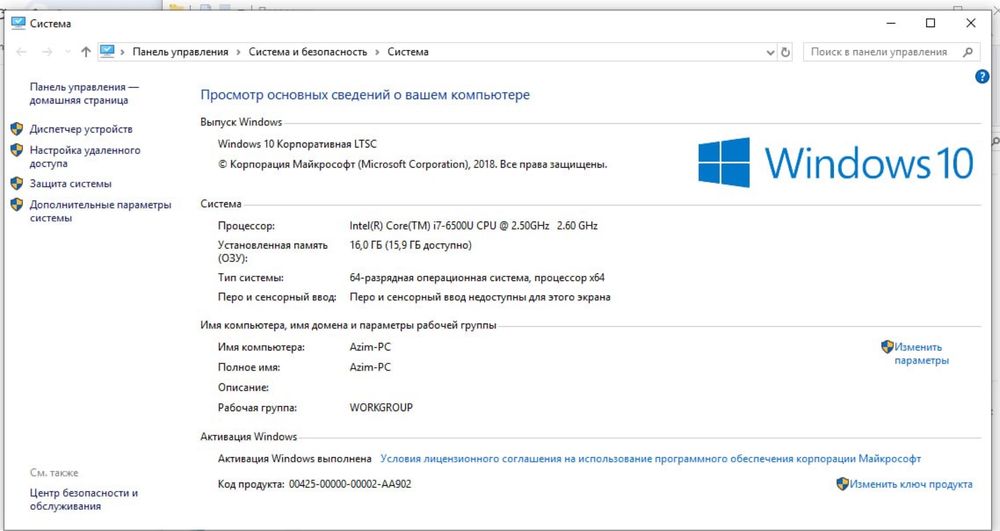Expand chevron before 'Панель управления' breadcrumb

[122, 52]
